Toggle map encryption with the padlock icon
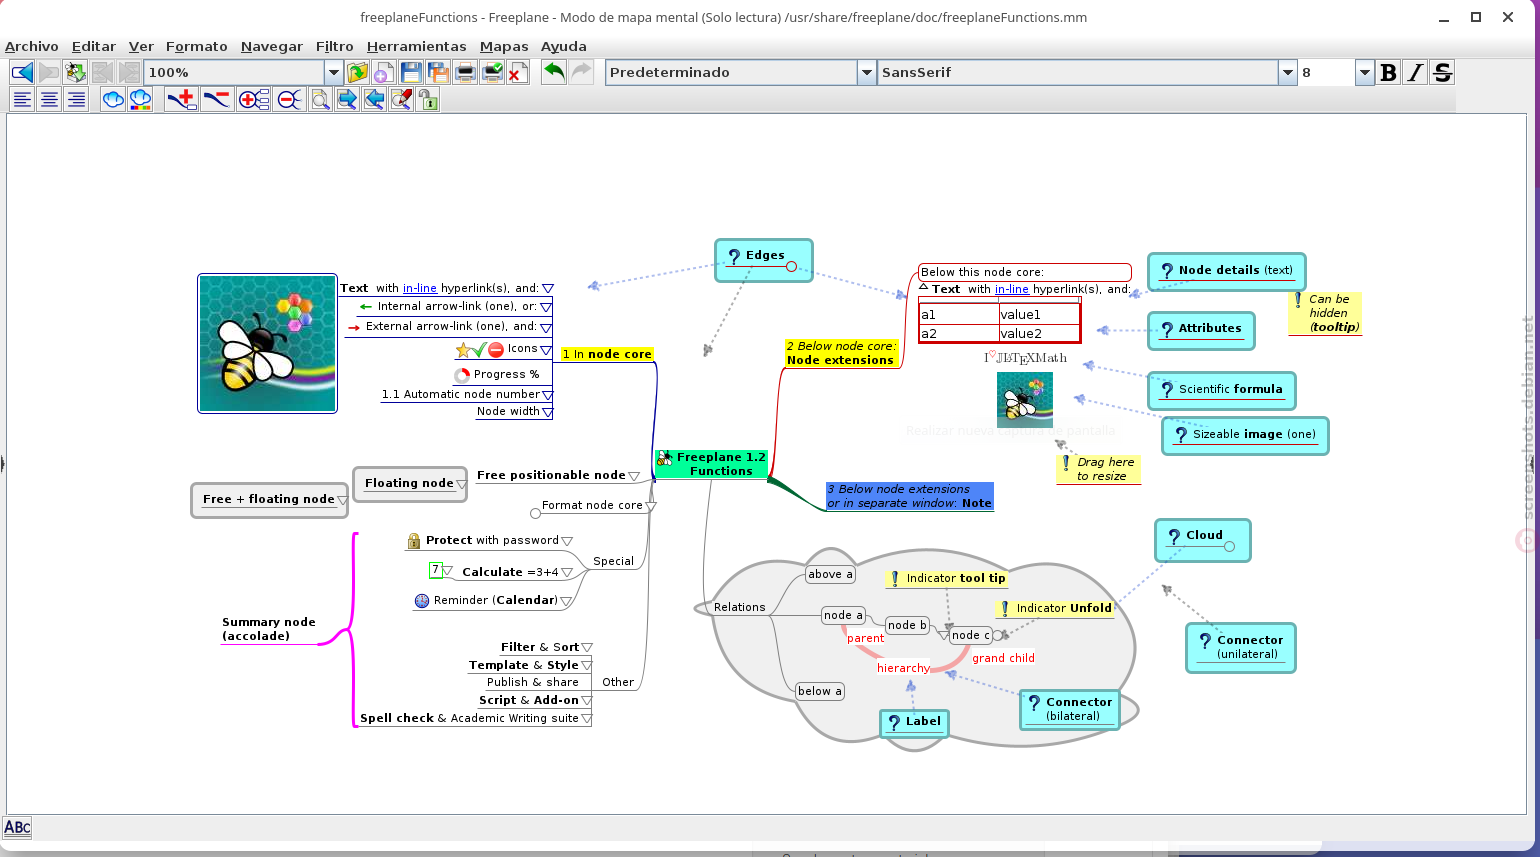The image size is (1540, 857). [428, 99]
